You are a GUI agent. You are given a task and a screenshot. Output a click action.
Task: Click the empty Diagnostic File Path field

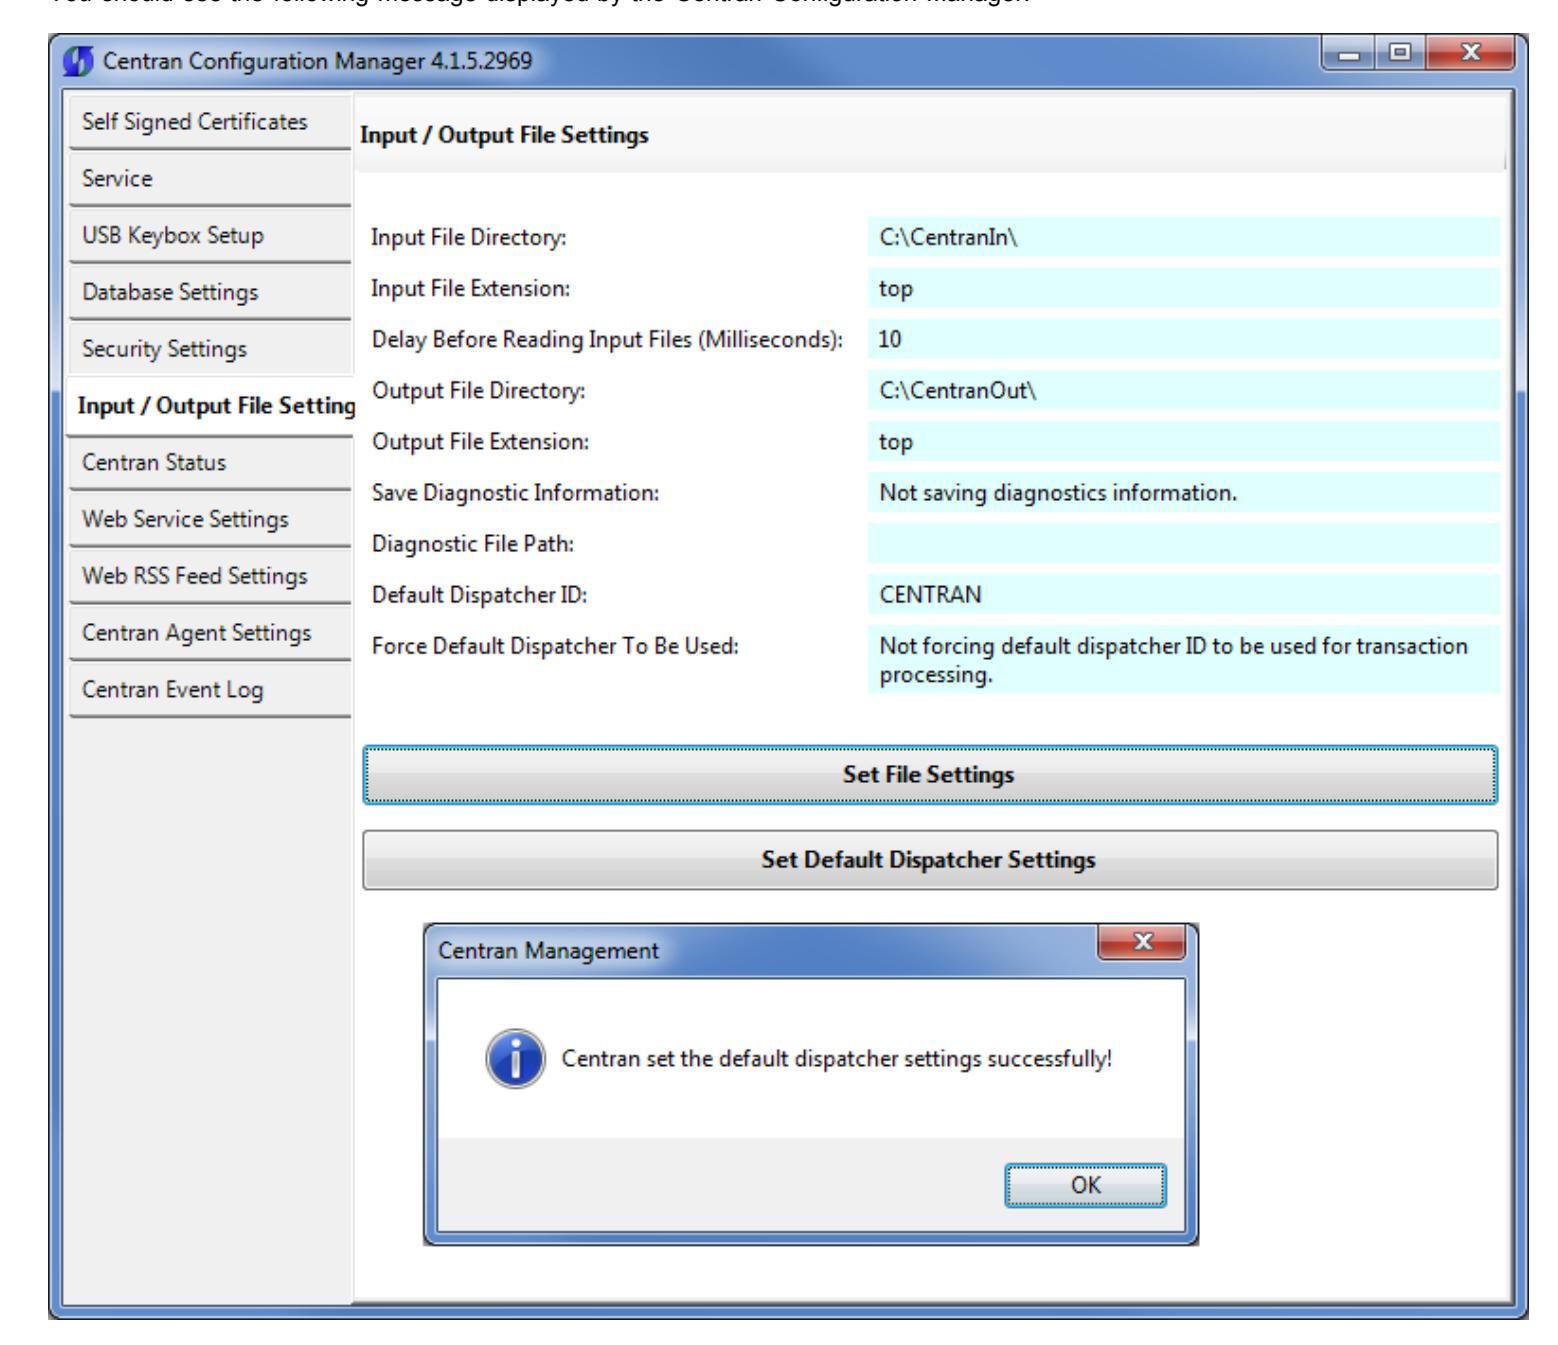point(1184,544)
